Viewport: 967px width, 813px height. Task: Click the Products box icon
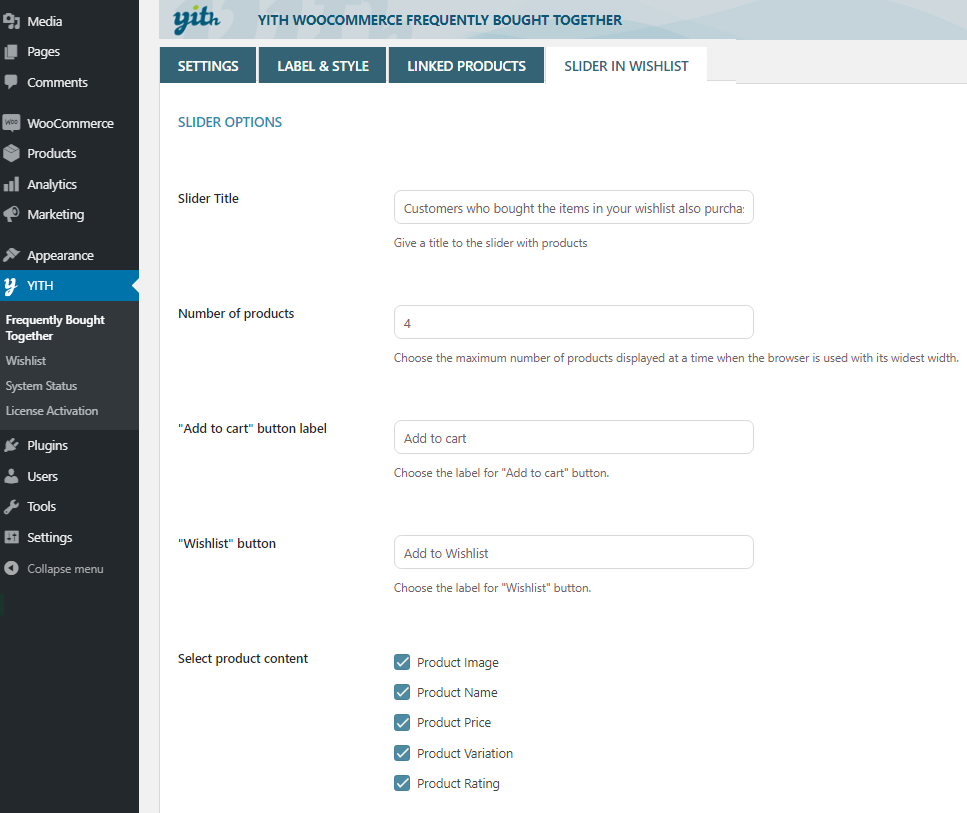coord(11,153)
